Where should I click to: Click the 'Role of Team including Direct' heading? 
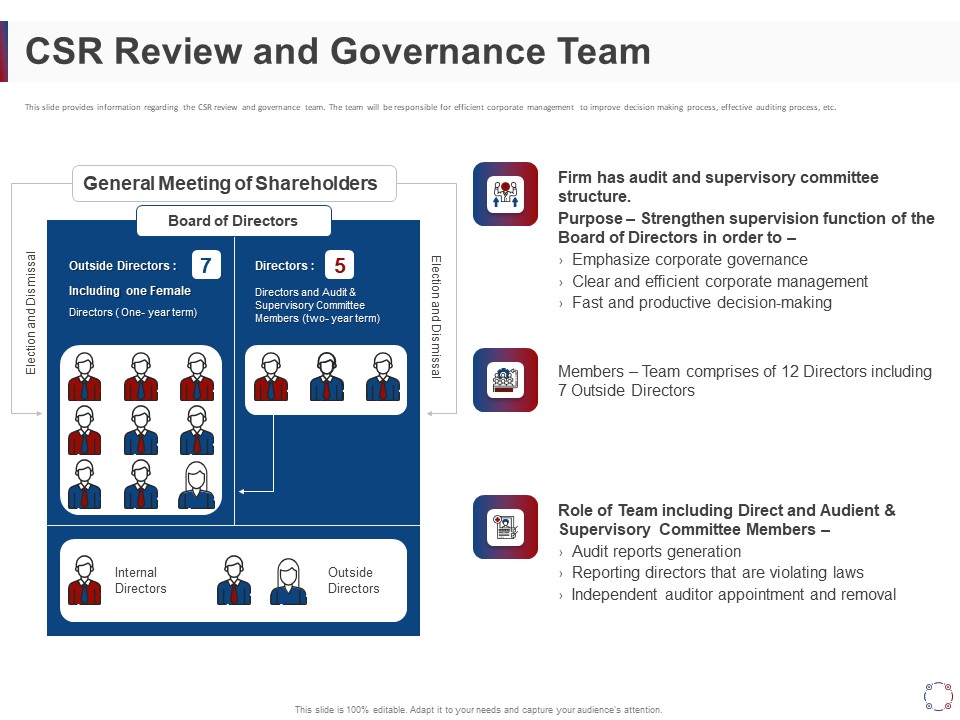coord(727,520)
